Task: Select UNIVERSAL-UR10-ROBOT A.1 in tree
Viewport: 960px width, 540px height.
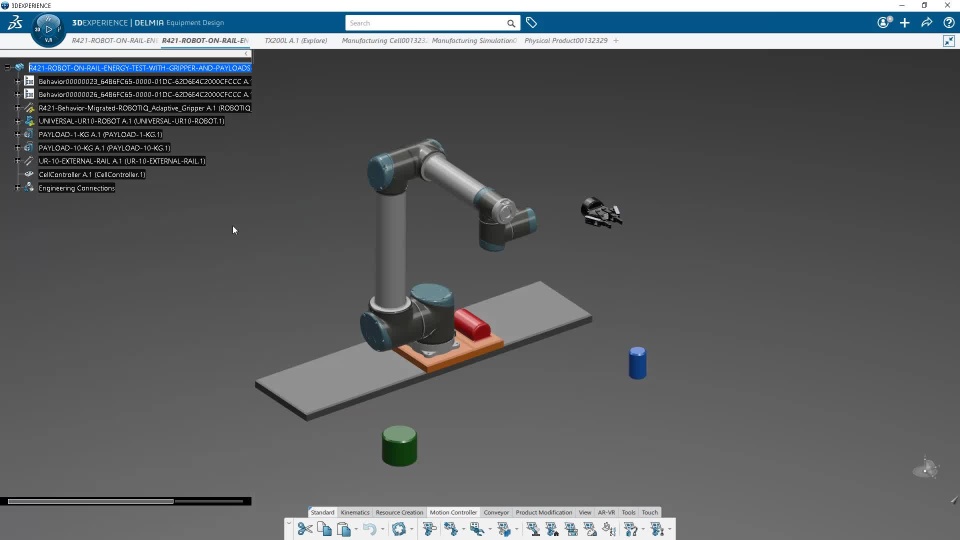Action: [x=132, y=121]
